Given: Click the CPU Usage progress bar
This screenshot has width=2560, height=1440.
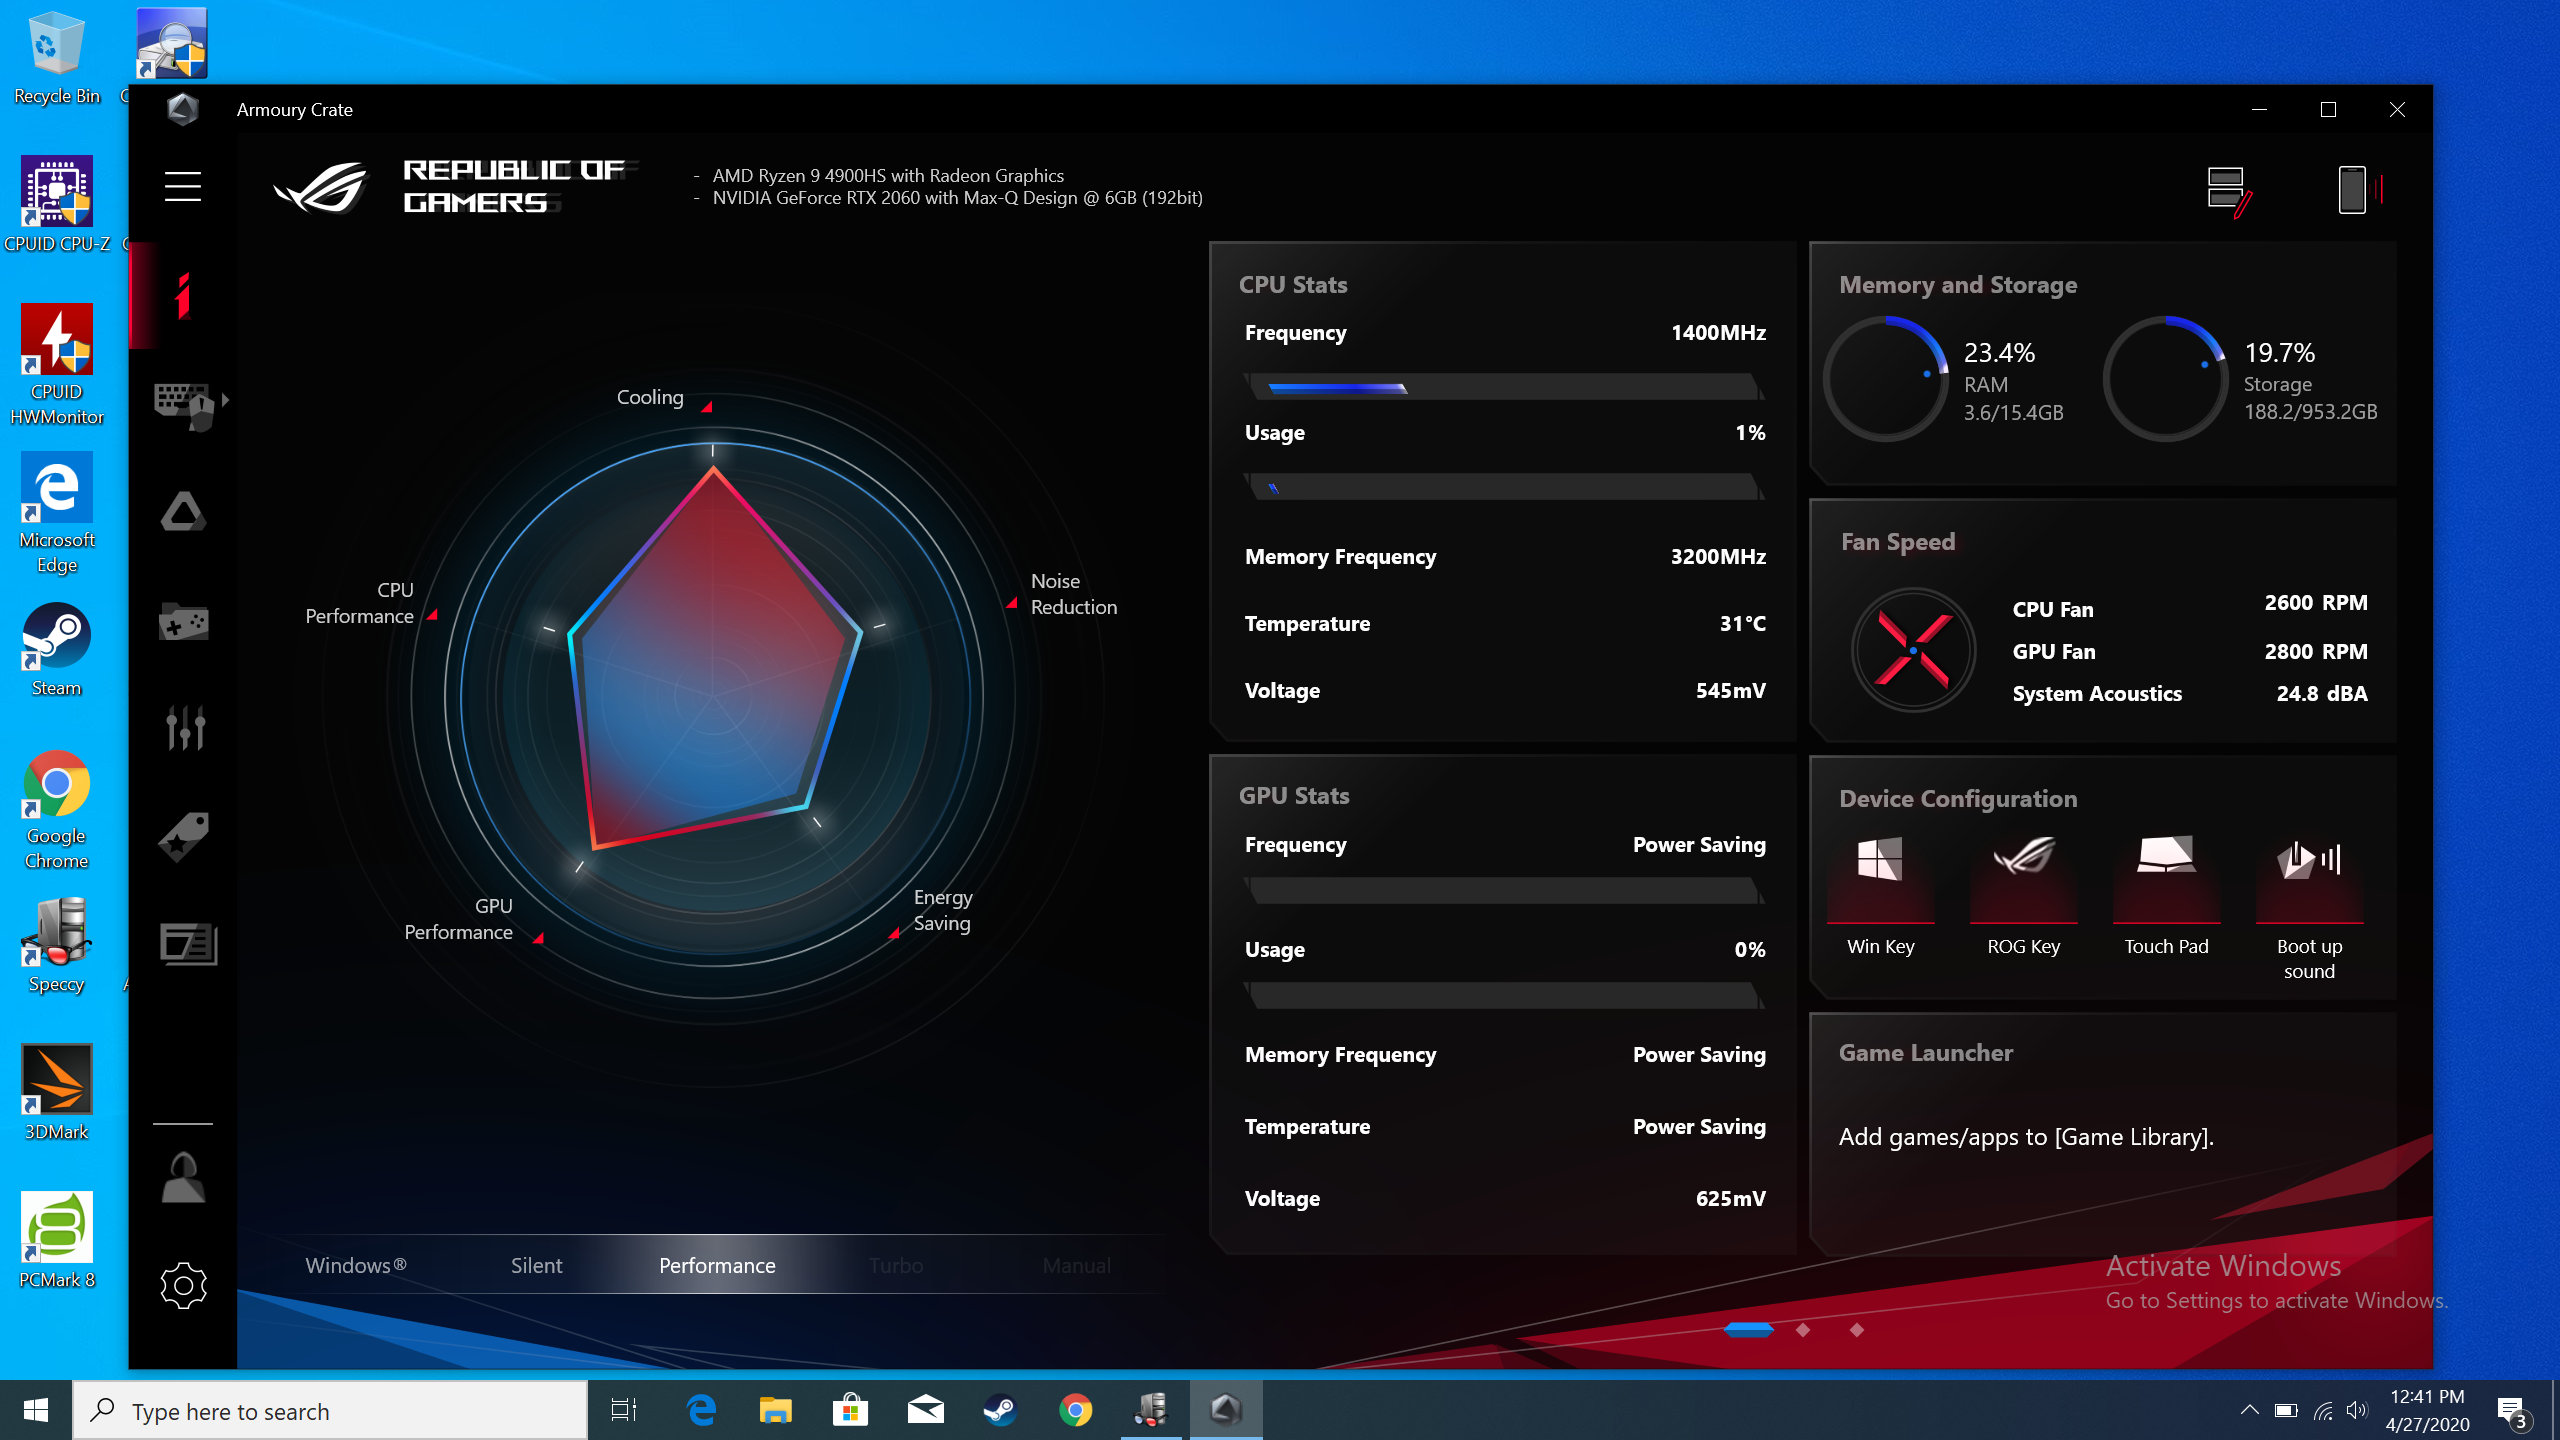Looking at the screenshot, I should pyautogui.click(x=1504, y=487).
